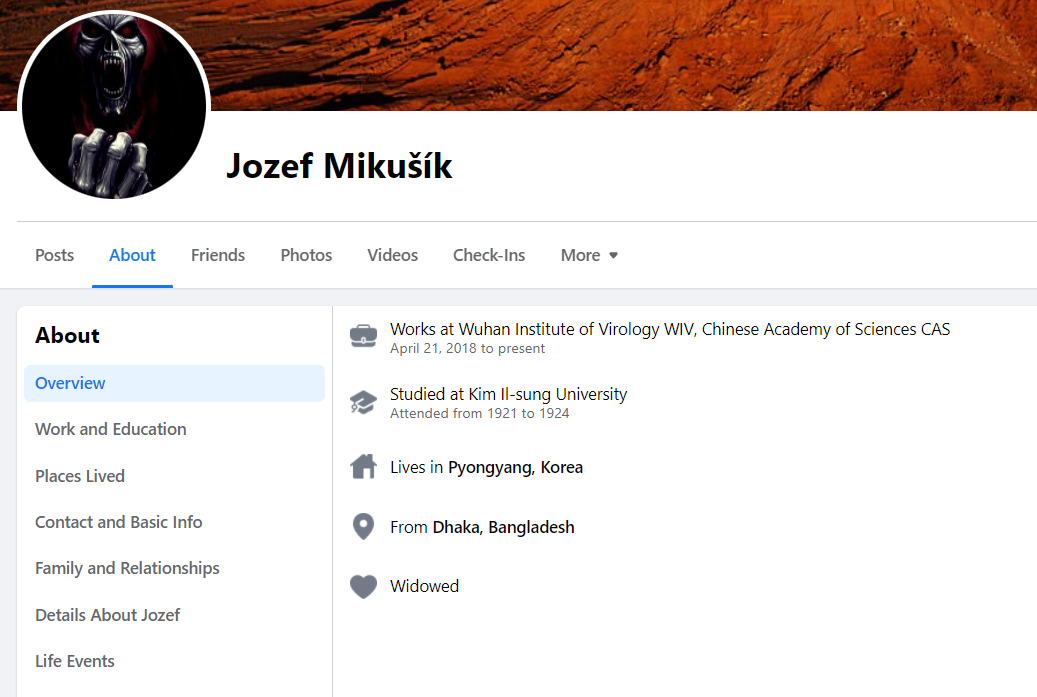This screenshot has height=697, width=1037.
Task: Select Overview in the About sidebar
Action: [174, 384]
